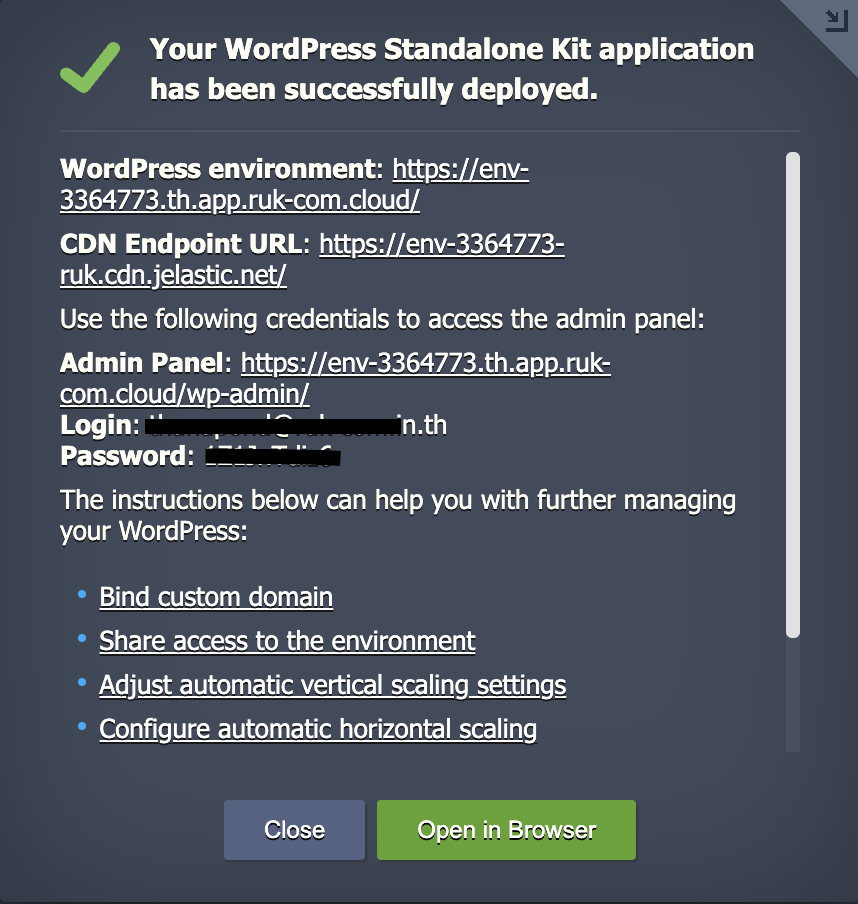
Task: Click the Password label text
Action: pyautogui.click(x=127, y=457)
